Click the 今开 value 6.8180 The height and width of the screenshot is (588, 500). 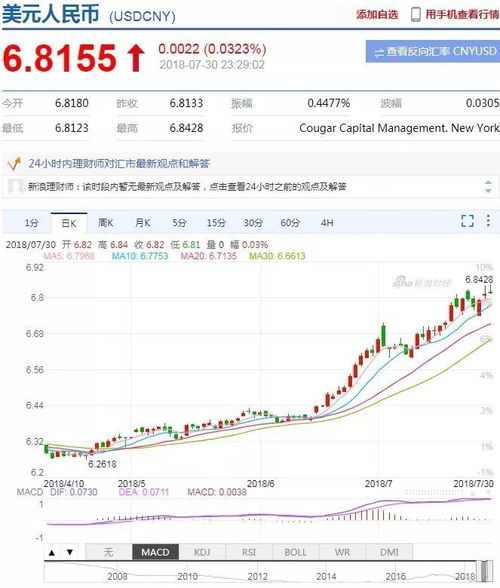72,103
